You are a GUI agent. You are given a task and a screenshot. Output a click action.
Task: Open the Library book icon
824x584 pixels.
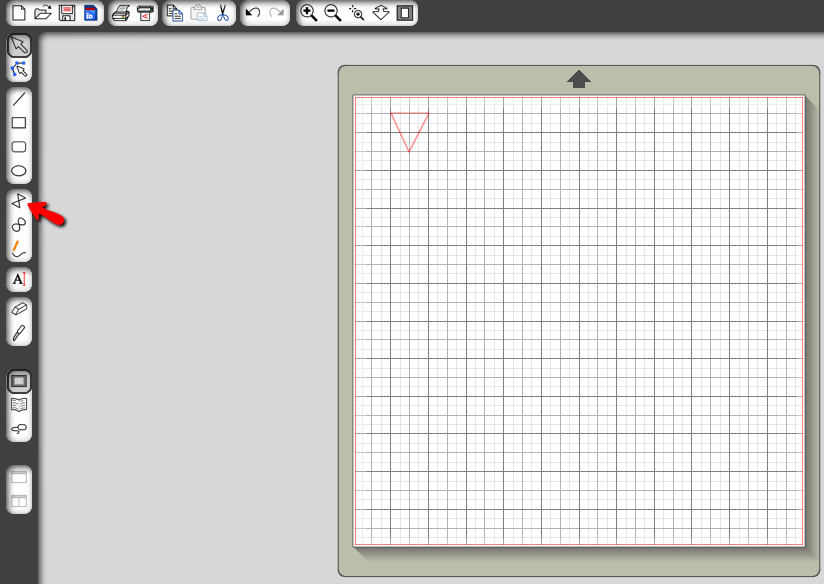click(19, 405)
